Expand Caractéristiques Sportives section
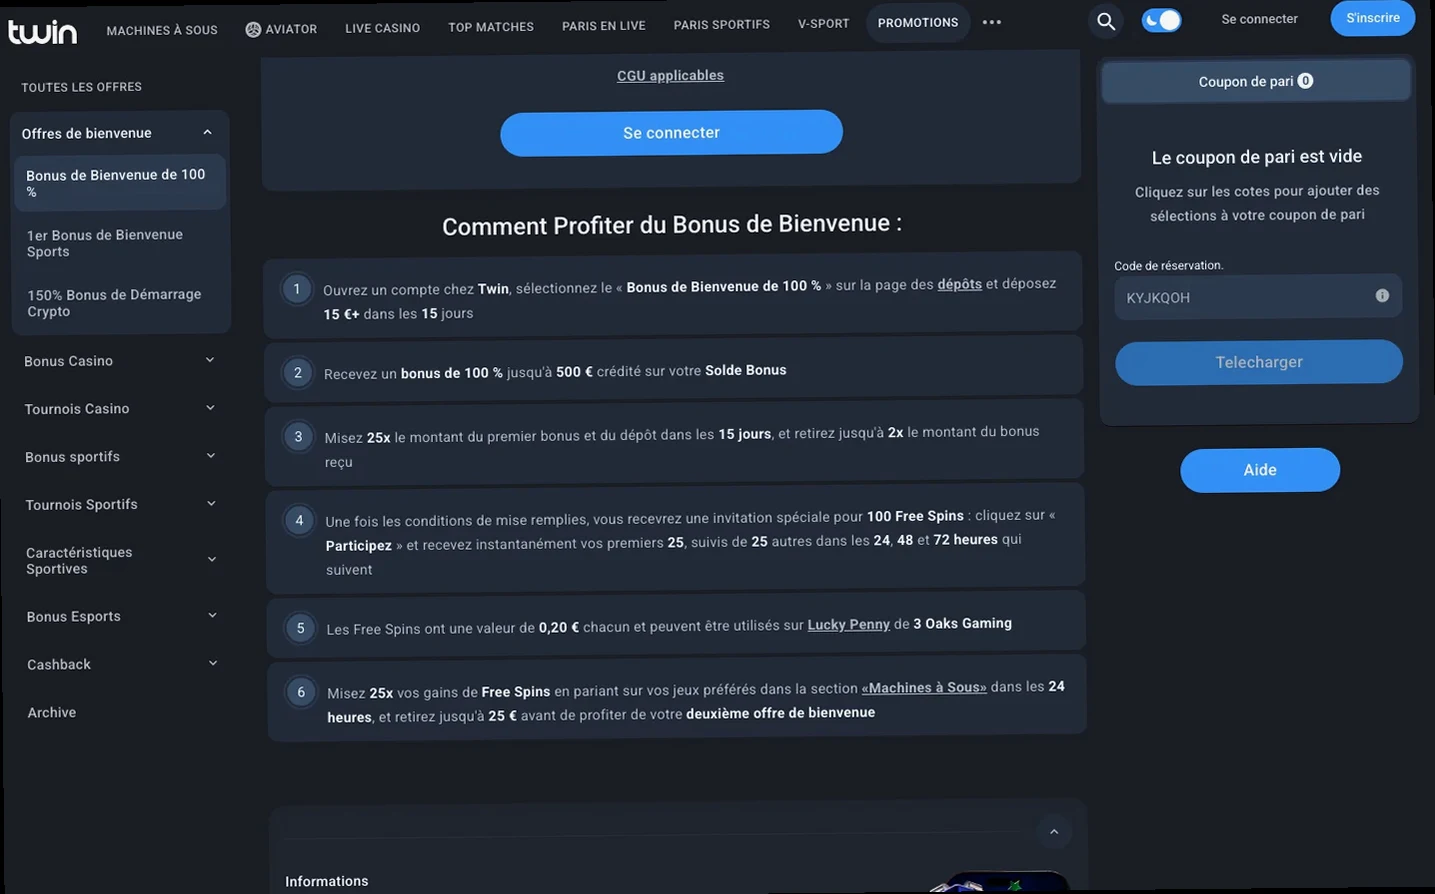 211,559
